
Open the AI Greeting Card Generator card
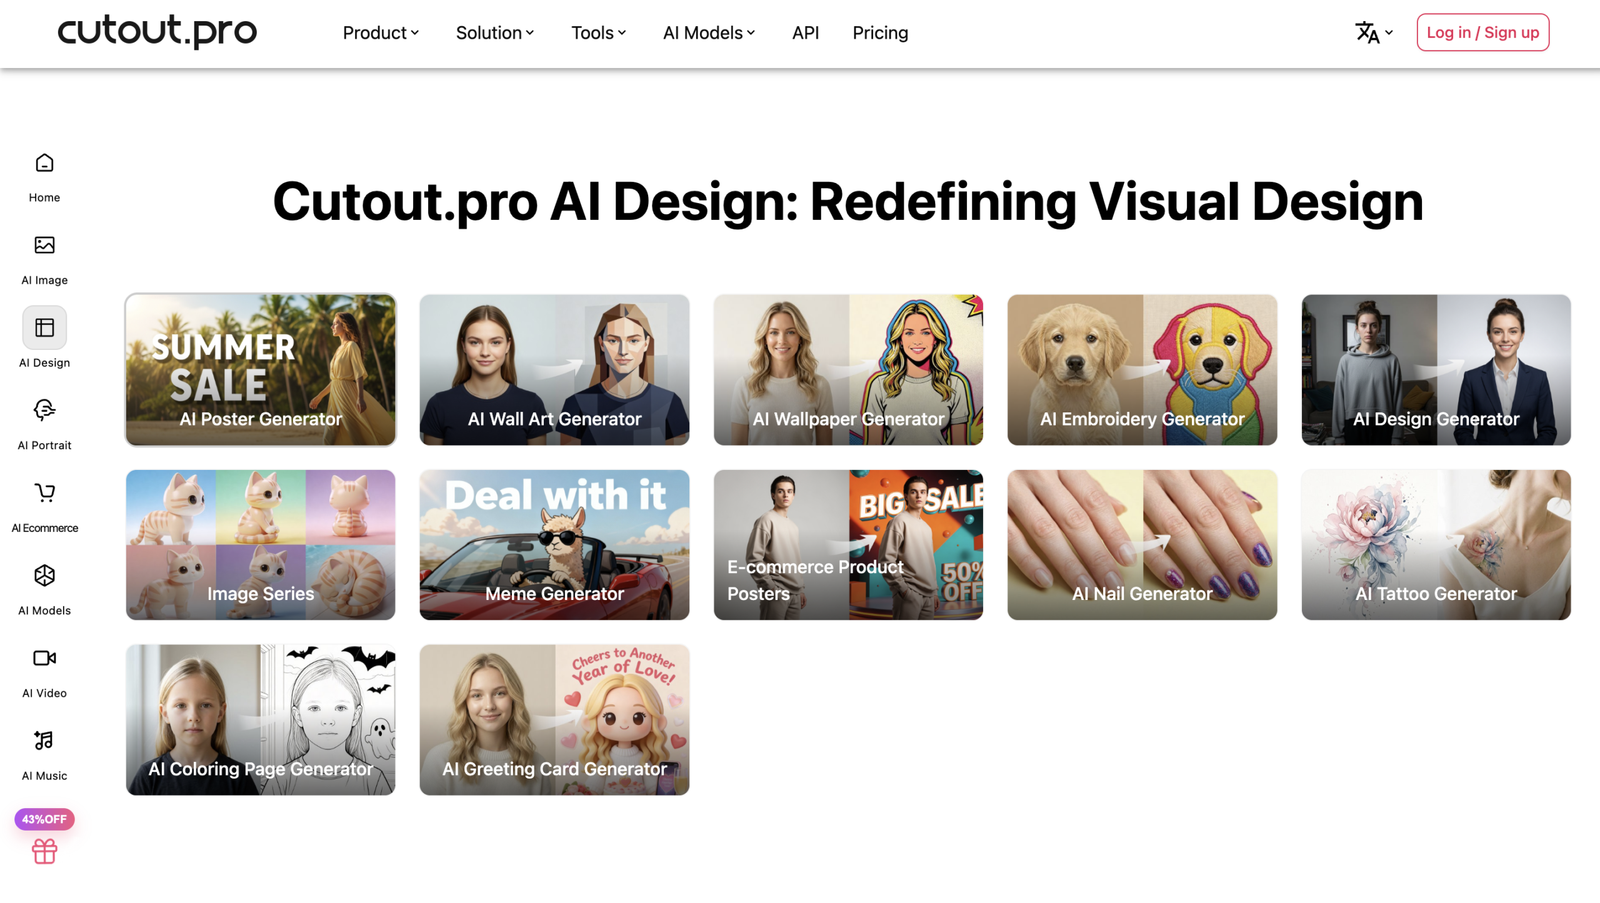[554, 720]
